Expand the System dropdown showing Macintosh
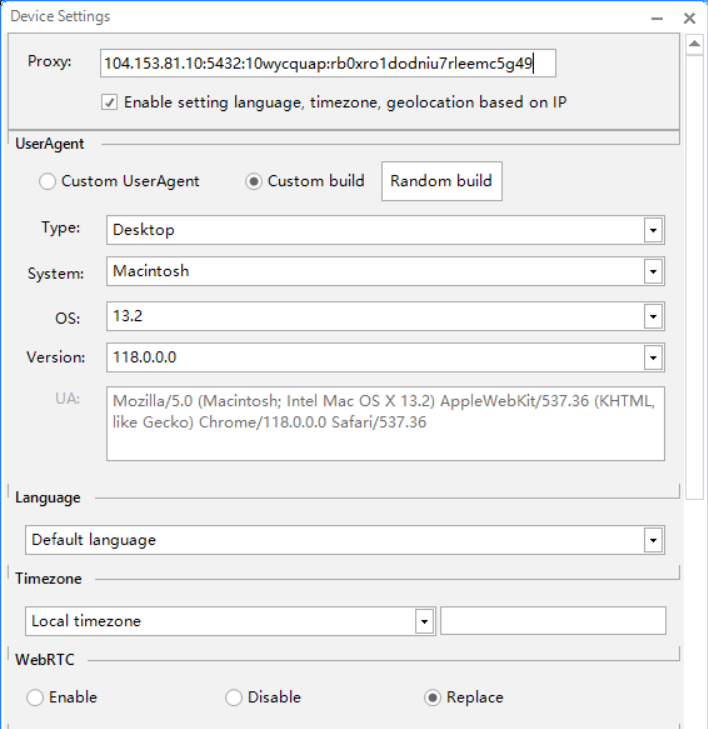708x729 pixels. pos(653,272)
